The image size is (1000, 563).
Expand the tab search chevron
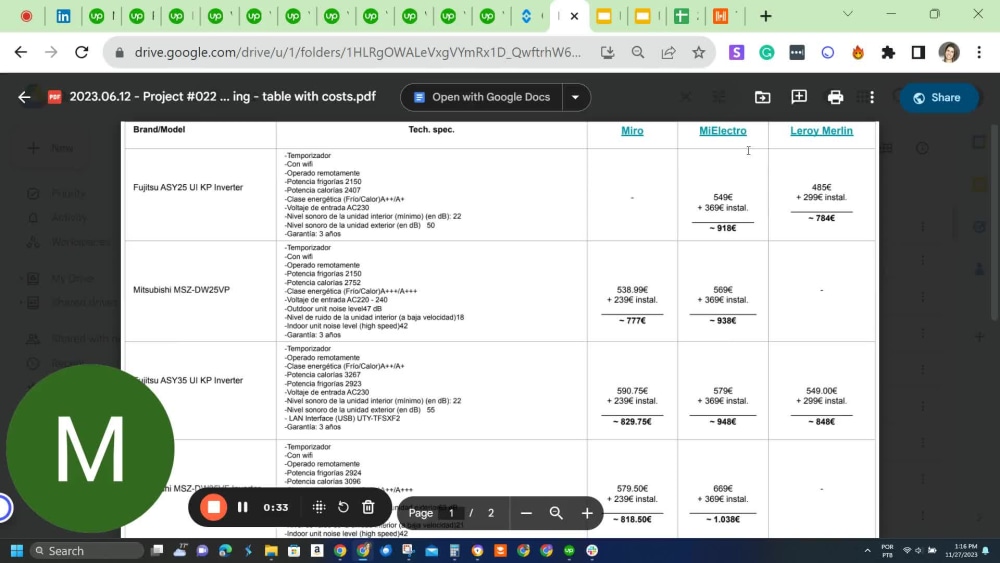[848, 13]
